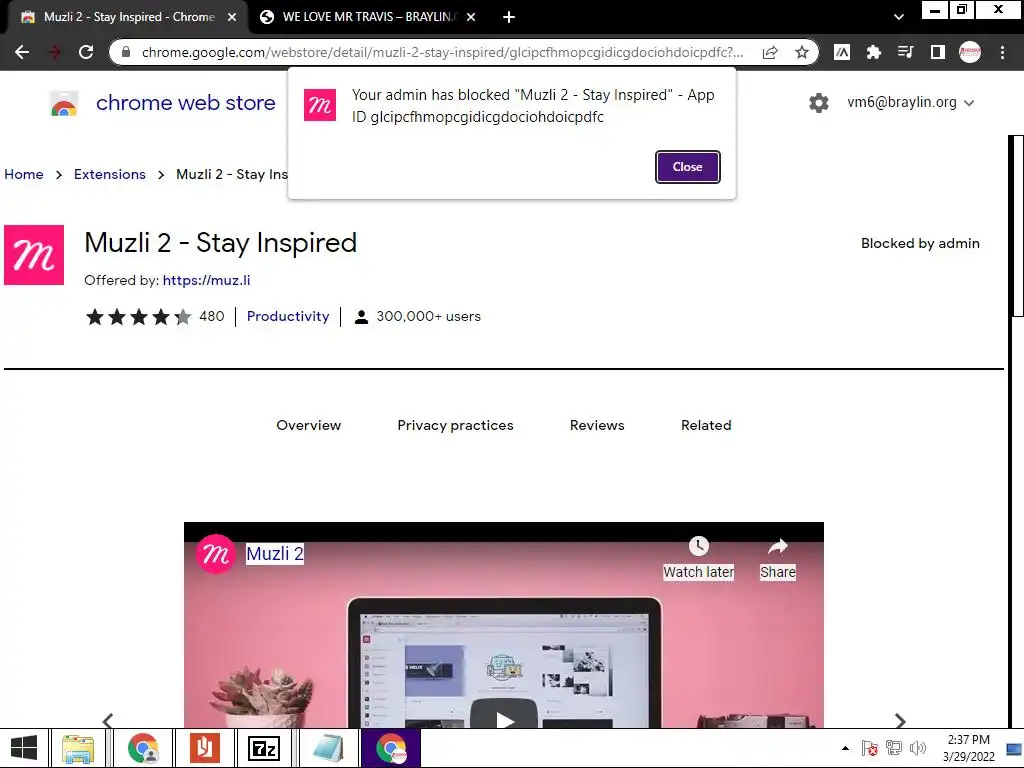Share this page via the address bar icon
Image resolution: width=1024 pixels, height=768 pixels.
tap(771, 52)
